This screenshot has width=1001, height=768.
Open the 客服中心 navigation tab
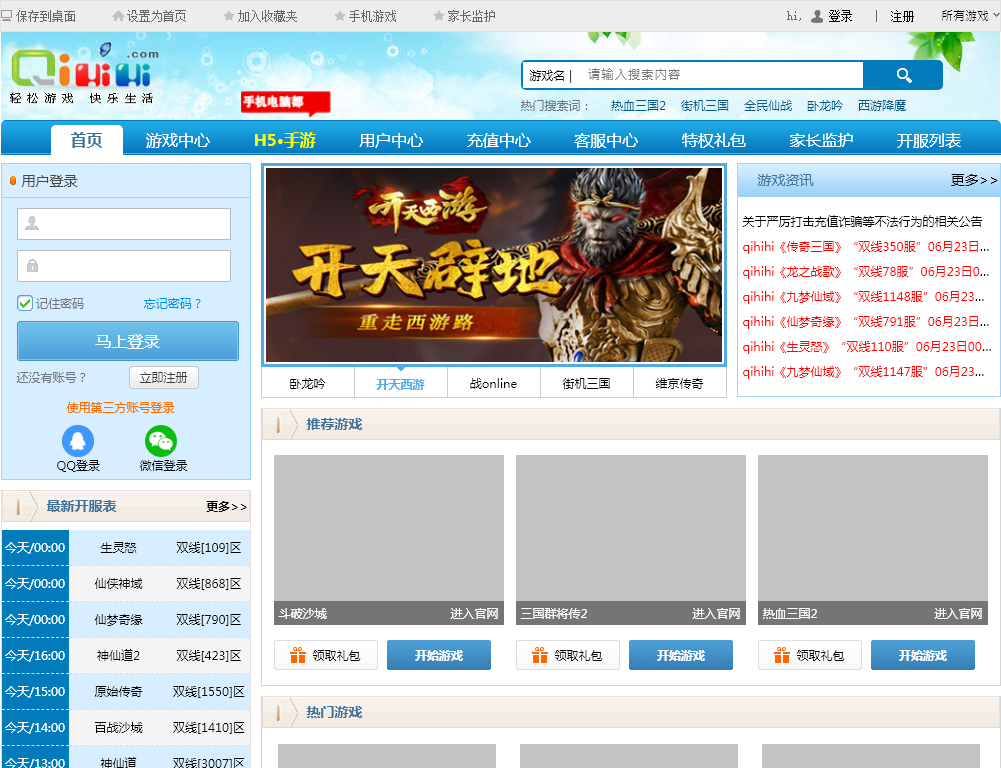coord(606,140)
